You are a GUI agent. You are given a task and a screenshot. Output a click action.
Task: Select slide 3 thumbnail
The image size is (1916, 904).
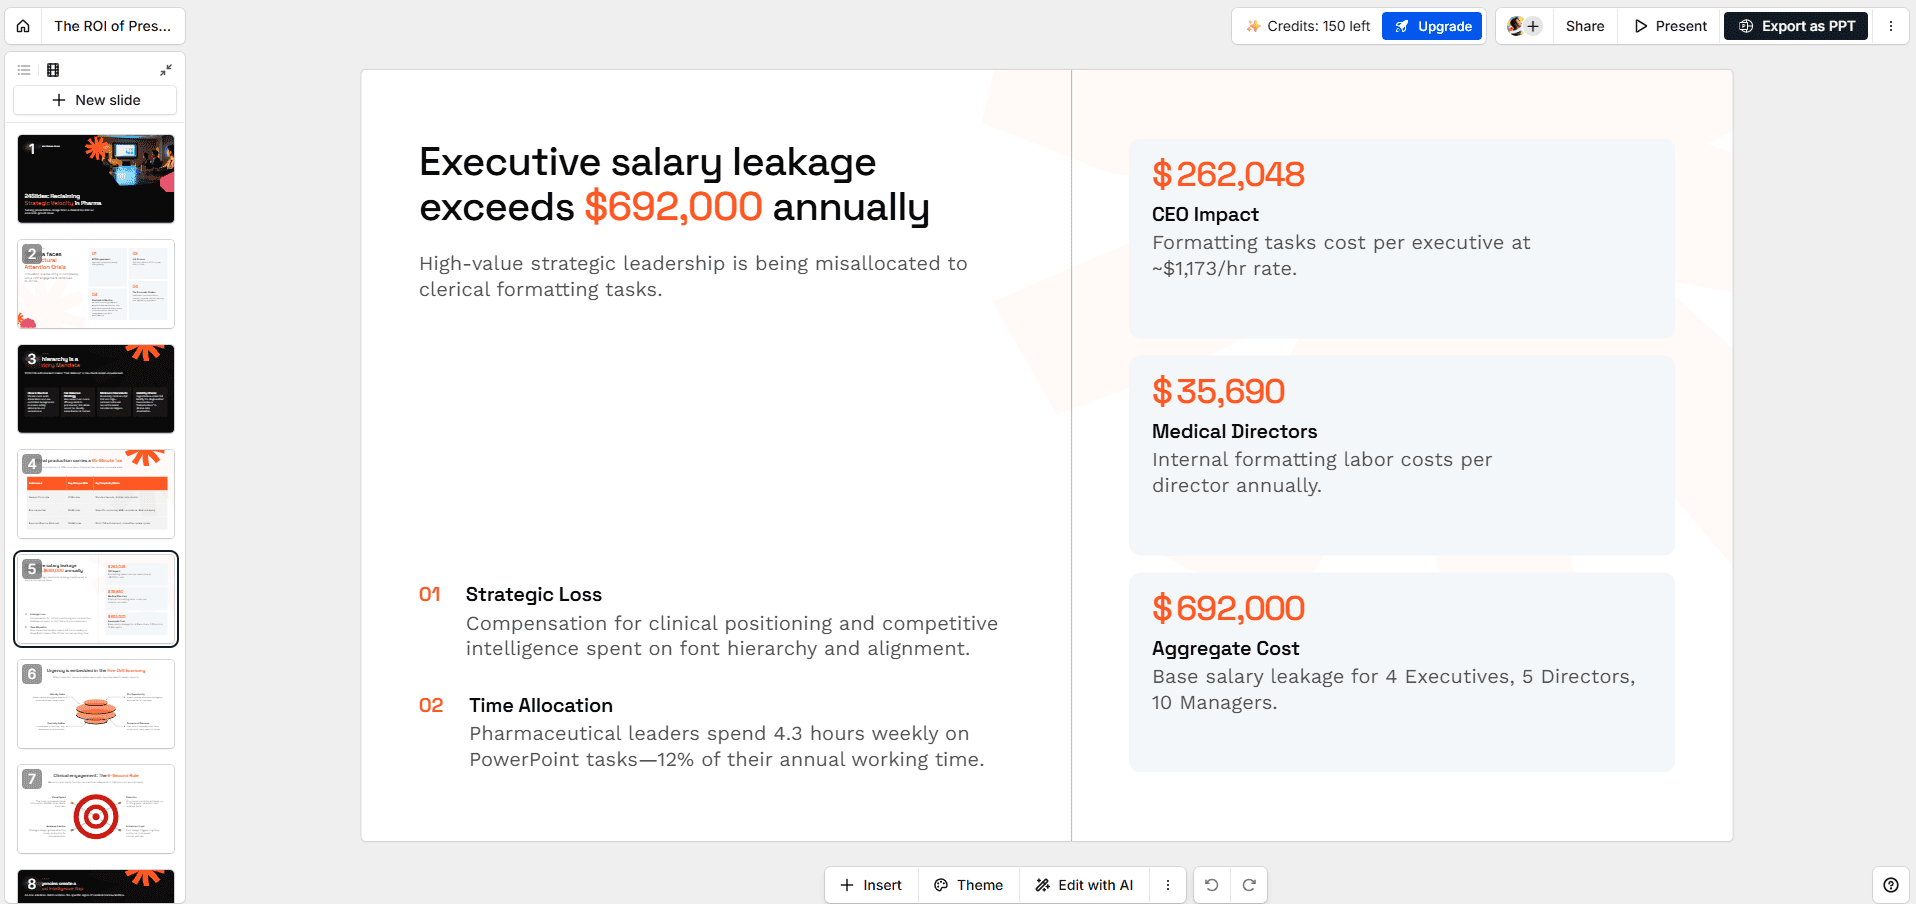click(x=96, y=389)
